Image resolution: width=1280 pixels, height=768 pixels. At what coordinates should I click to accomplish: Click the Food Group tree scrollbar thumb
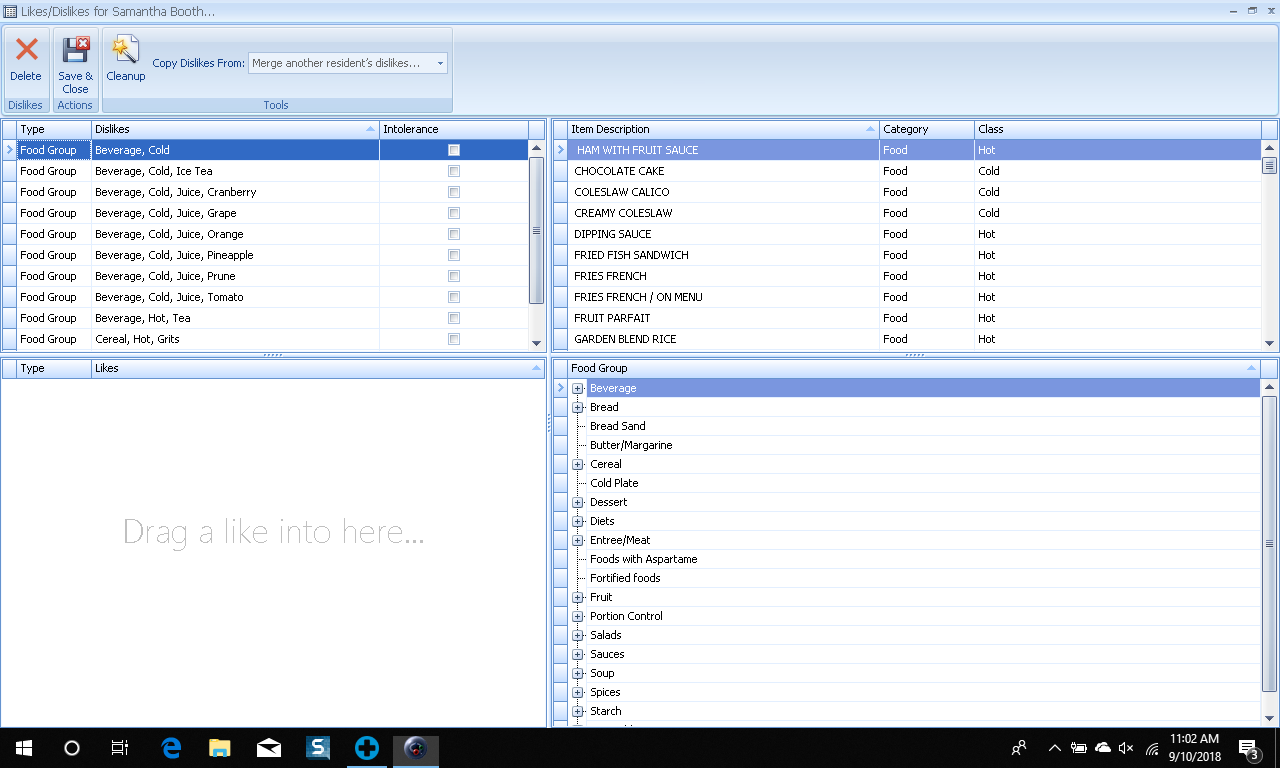[1270, 544]
